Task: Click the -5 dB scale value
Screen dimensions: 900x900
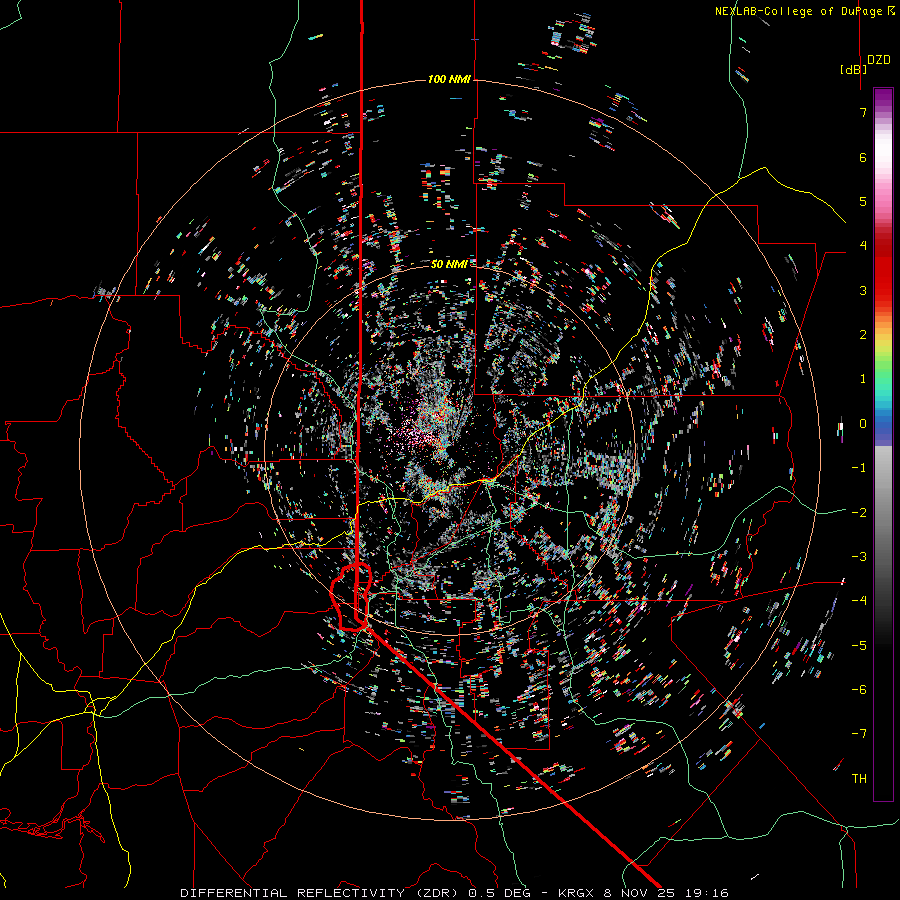Action: tap(859, 646)
